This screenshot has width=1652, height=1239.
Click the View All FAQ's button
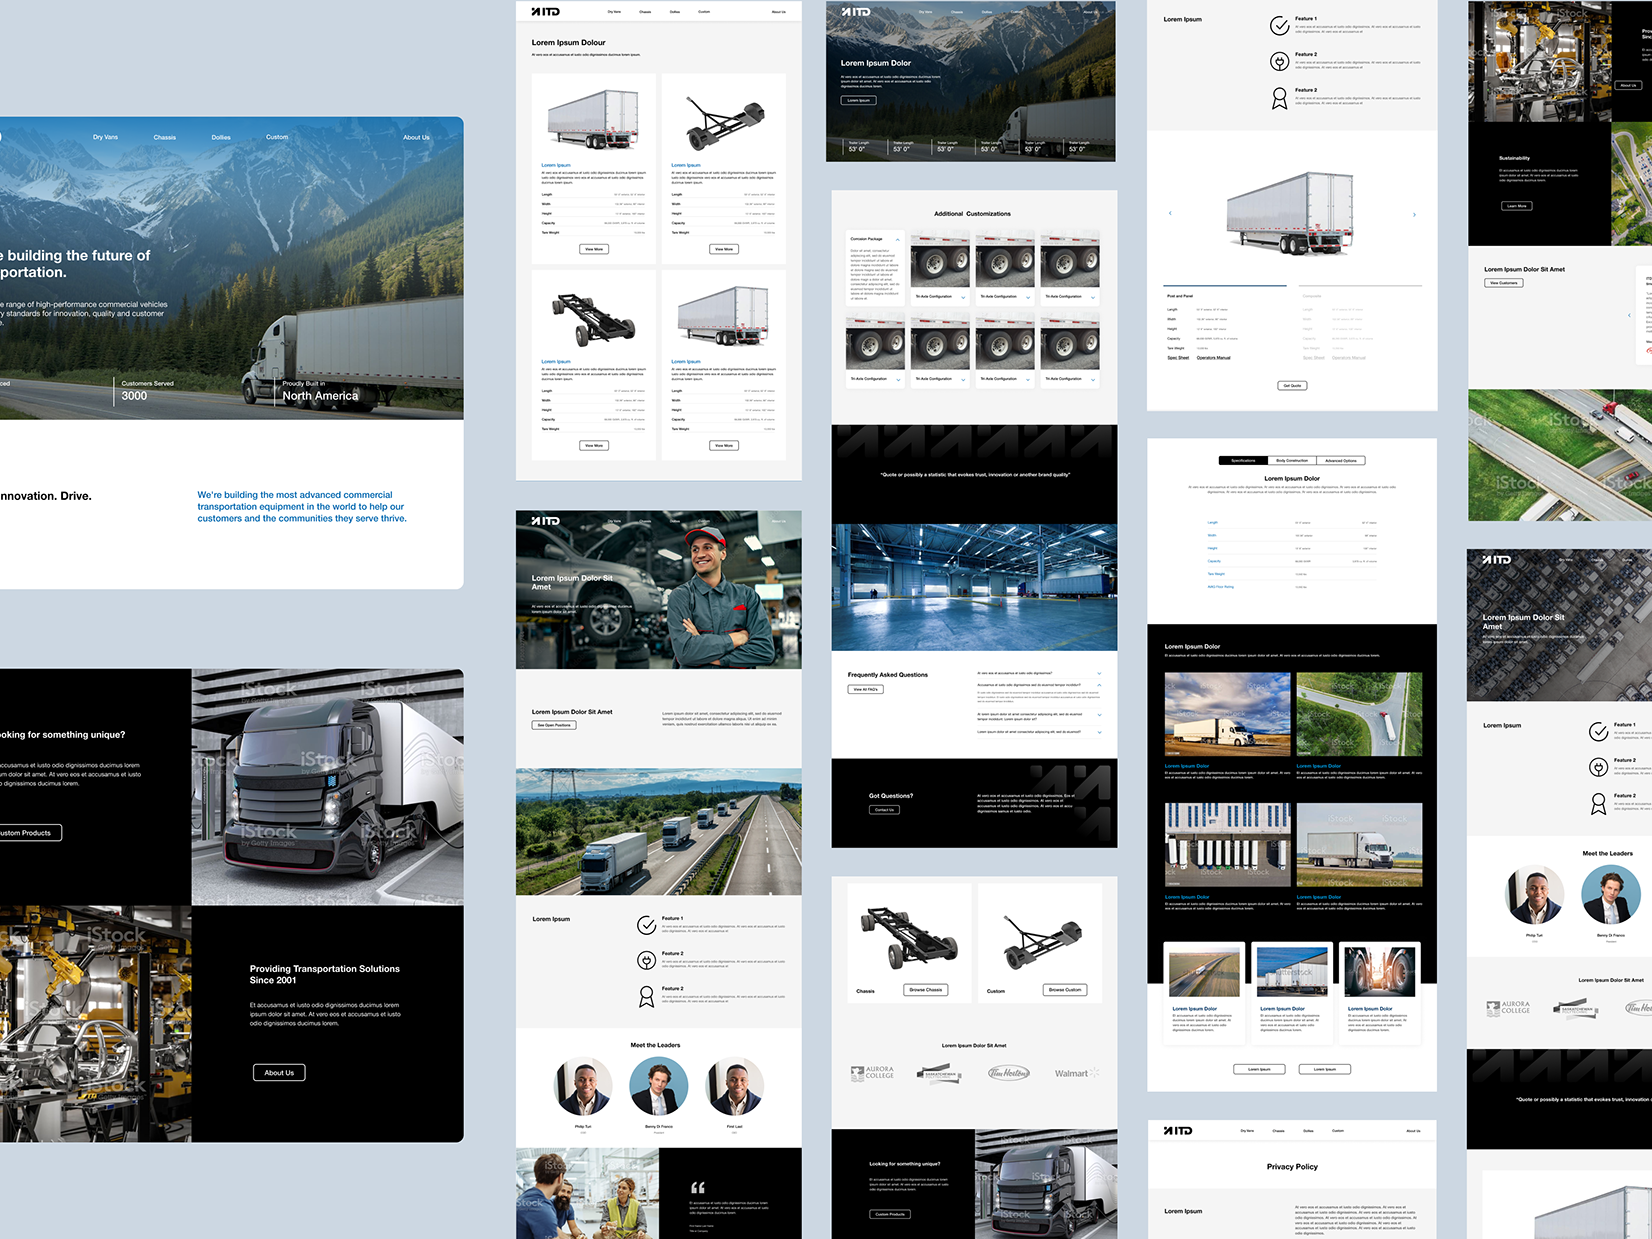click(x=865, y=689)
